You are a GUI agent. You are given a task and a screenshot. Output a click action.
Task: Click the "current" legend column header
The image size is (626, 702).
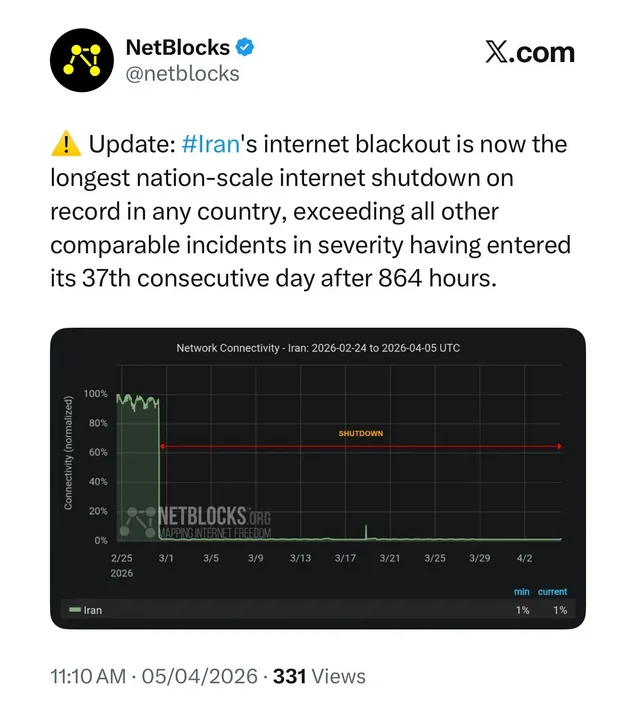click(x=552, y=592)
